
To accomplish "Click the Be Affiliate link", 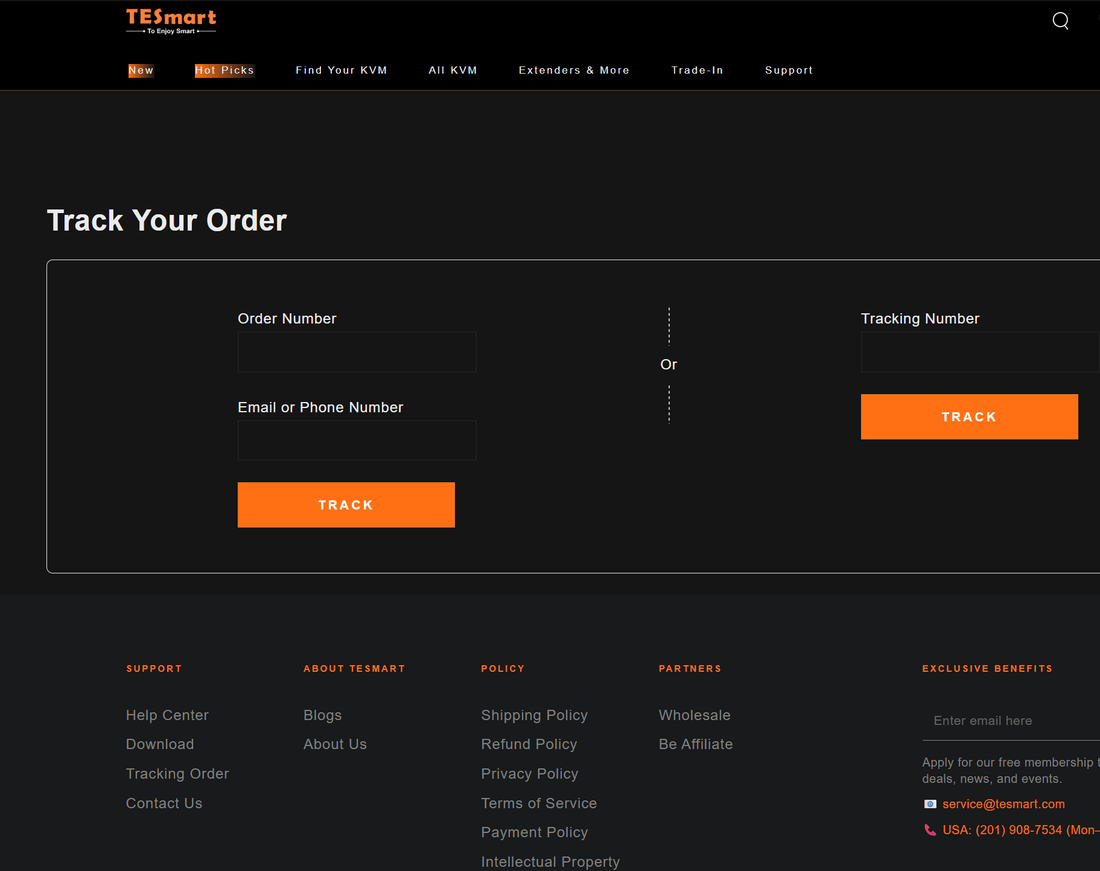I will point(696,744).
